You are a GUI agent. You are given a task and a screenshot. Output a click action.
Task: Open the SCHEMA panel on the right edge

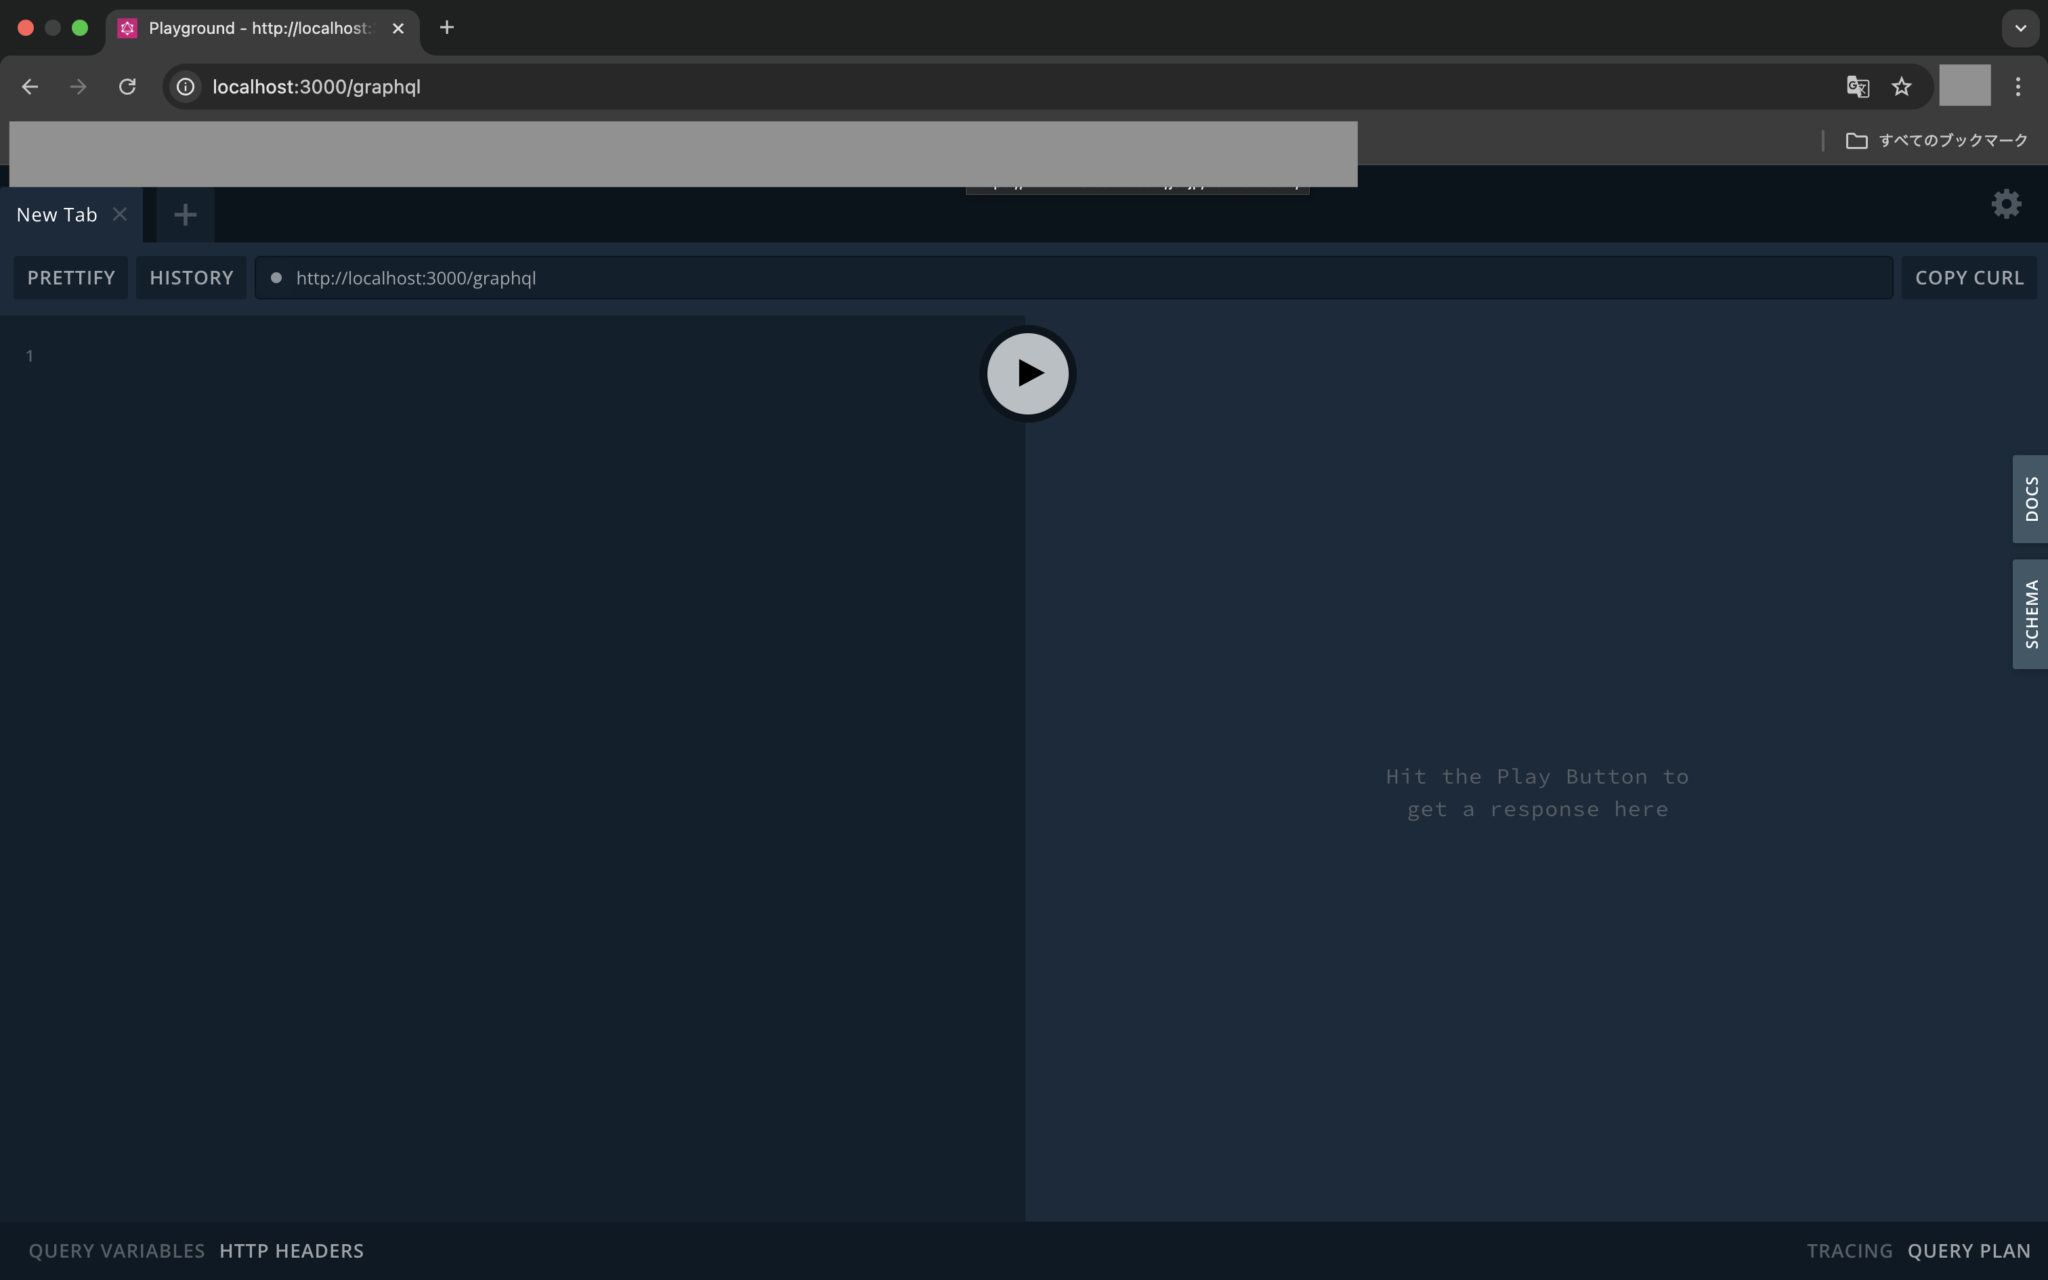point(2031,613)
